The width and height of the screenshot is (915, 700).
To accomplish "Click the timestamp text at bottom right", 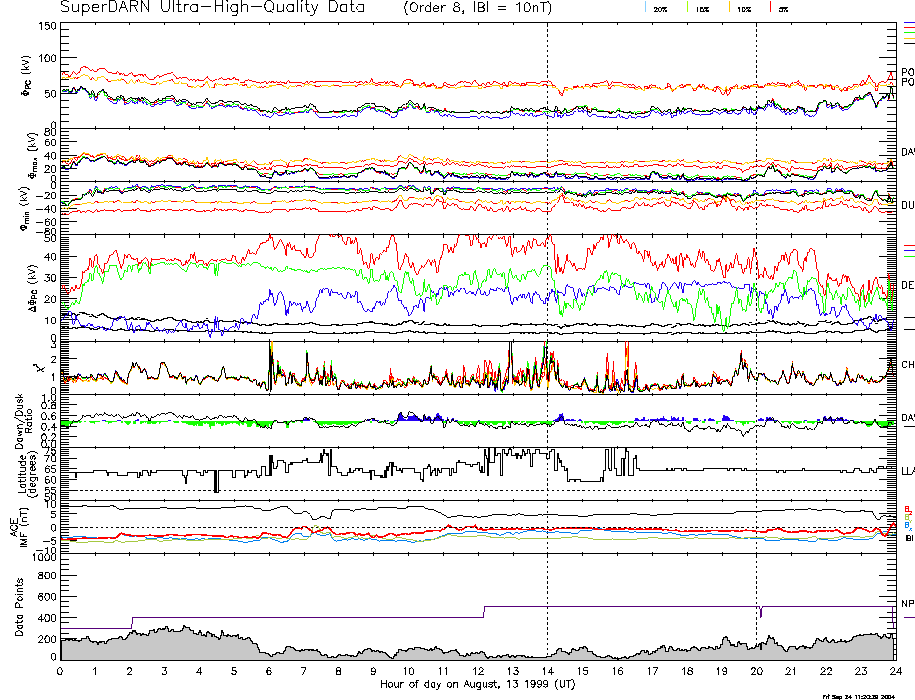I will [x=864, y=695].
